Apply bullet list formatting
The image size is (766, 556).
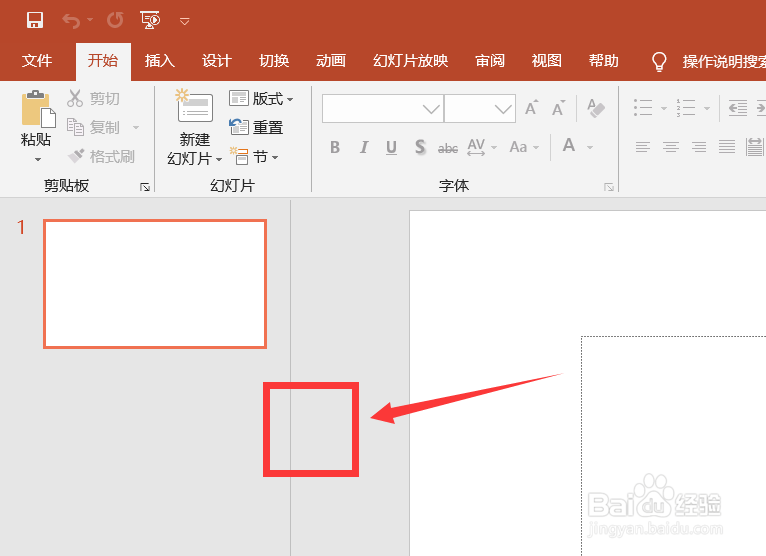pyautogui.click(x=643, y=107)
